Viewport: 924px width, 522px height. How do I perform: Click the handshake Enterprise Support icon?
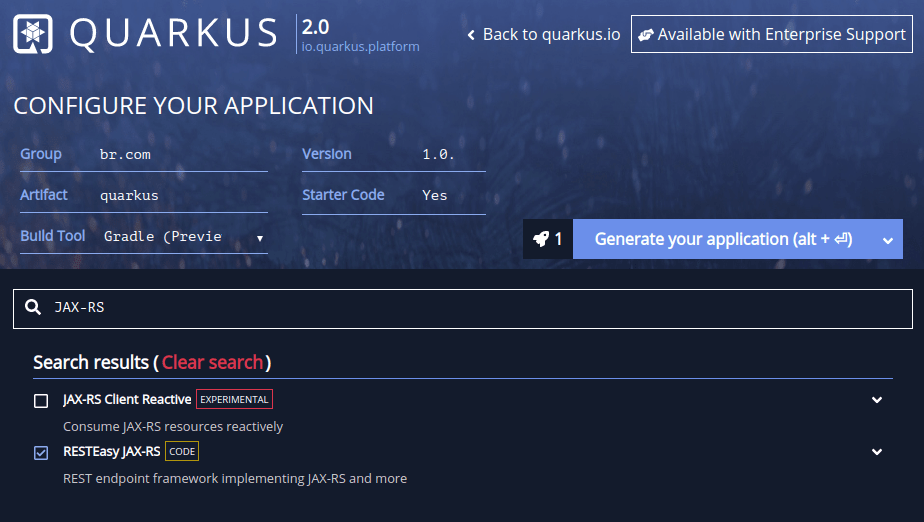pyautogui.click(x=646, y=35)
